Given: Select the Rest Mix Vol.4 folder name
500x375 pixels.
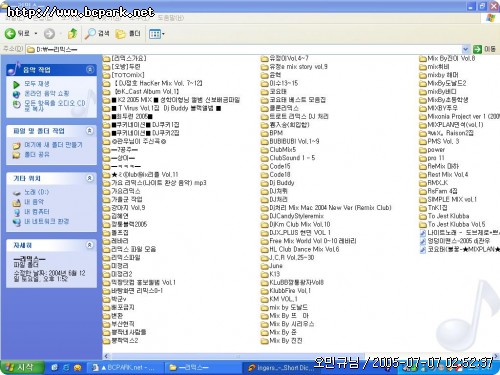Looking at the screenshot, I should 448,174.
